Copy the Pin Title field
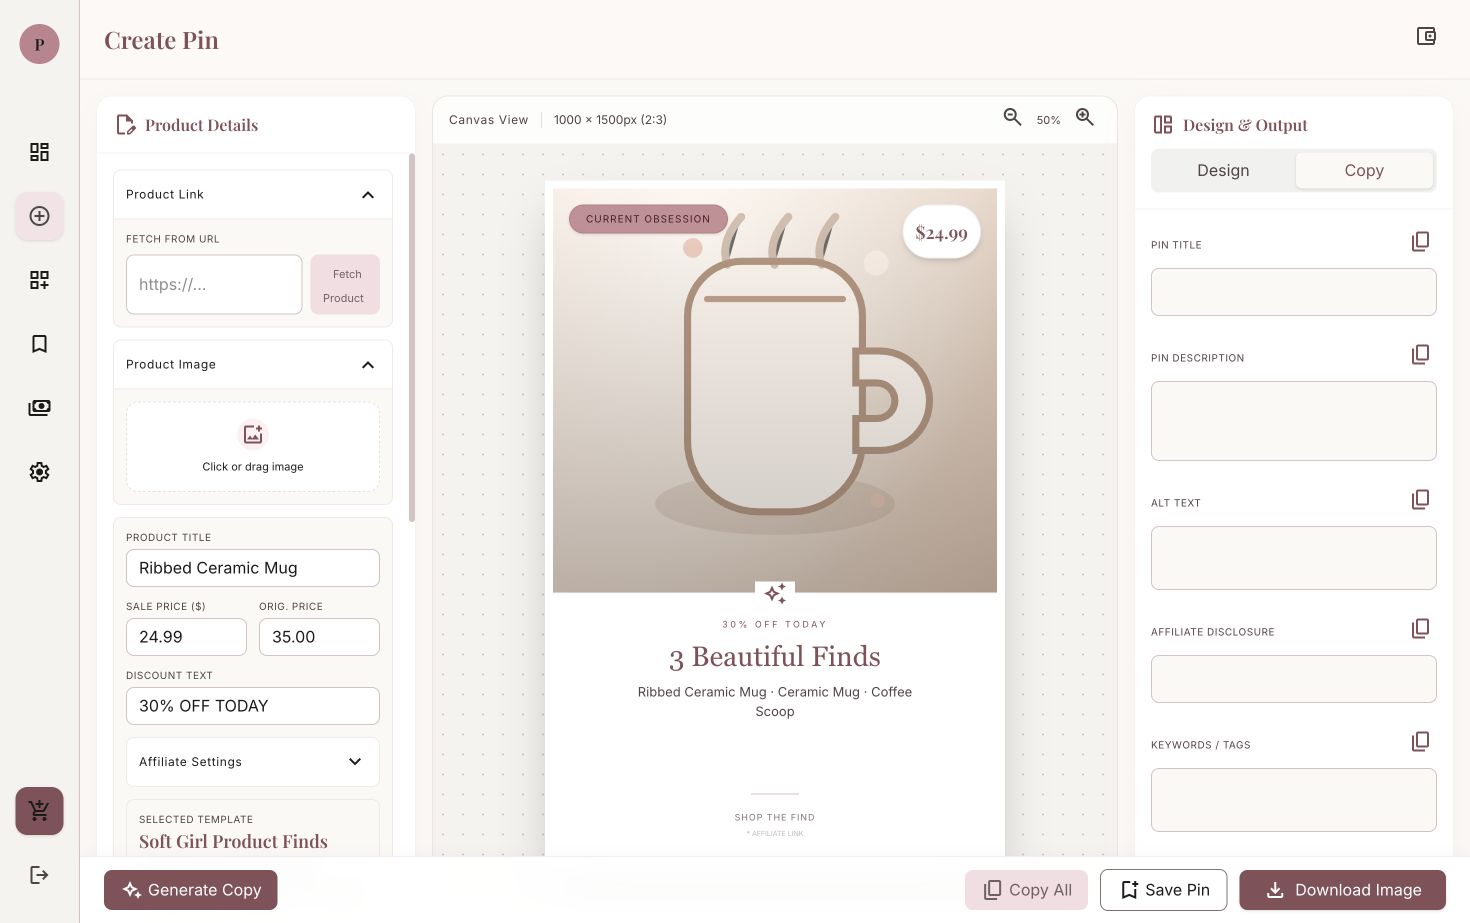 click(1420, 242)
